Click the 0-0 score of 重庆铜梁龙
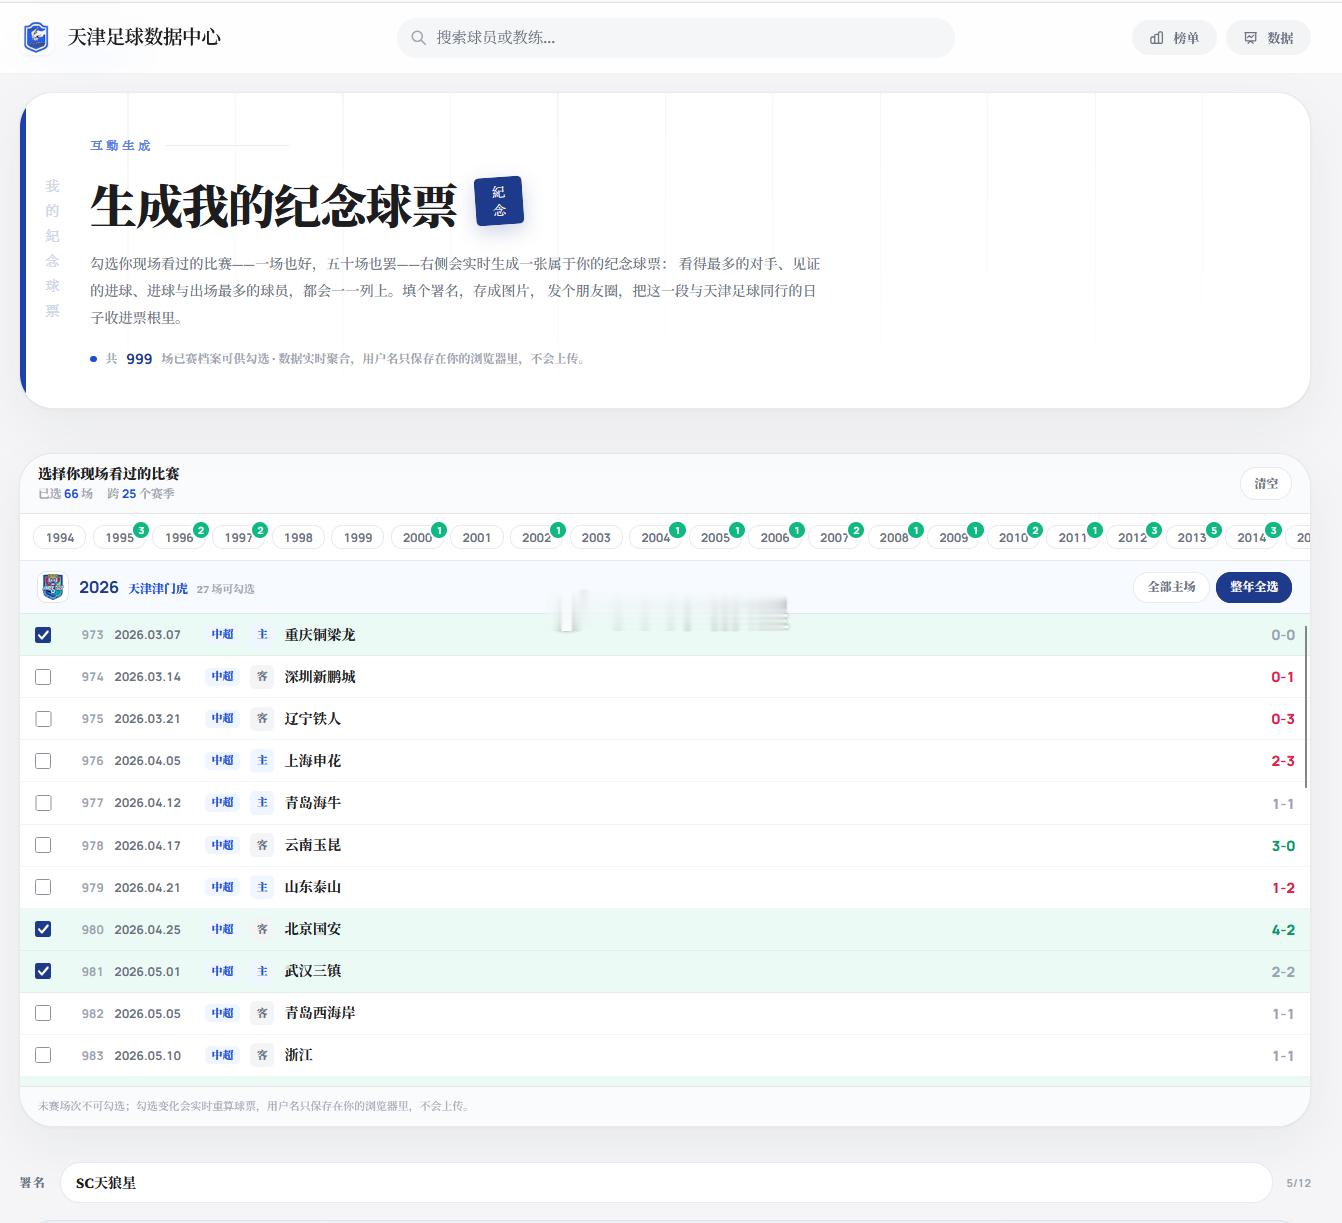This screenshot has width=1342, height=1223. coord(1283,635)
